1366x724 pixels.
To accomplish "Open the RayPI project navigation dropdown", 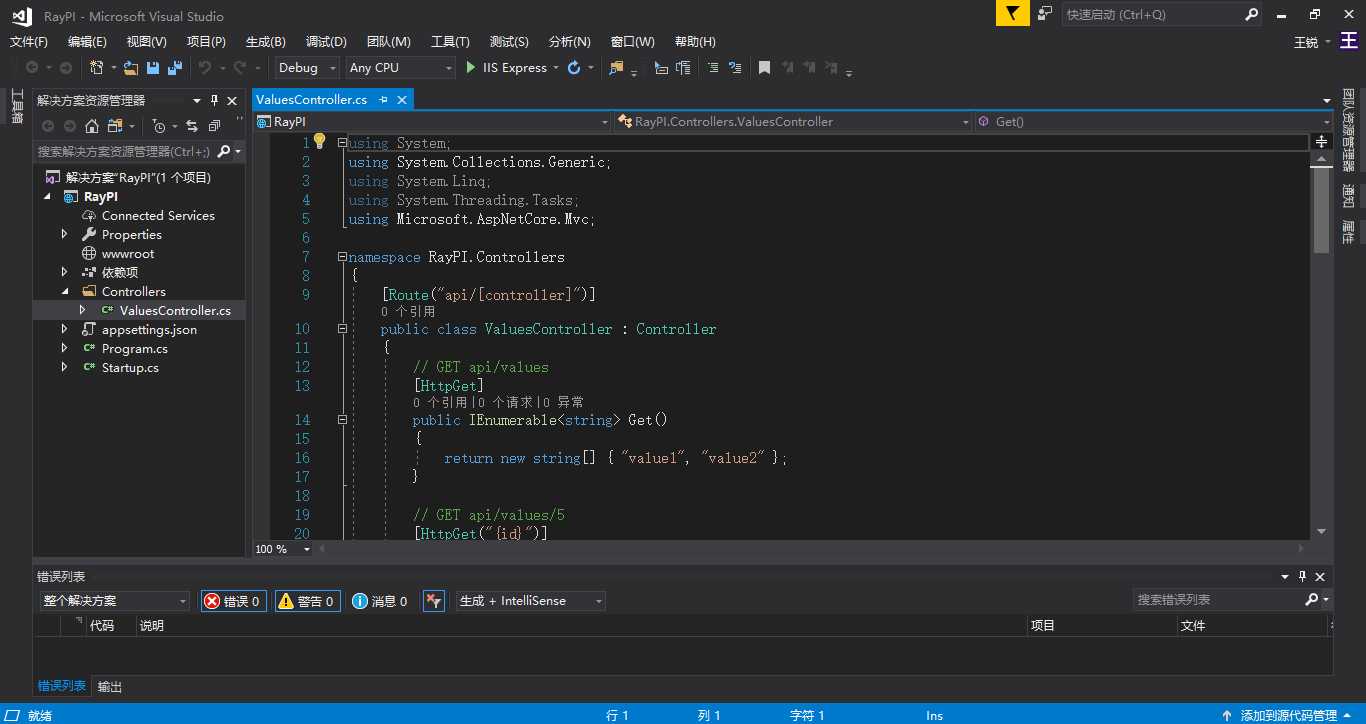I will tap(432, 122).
